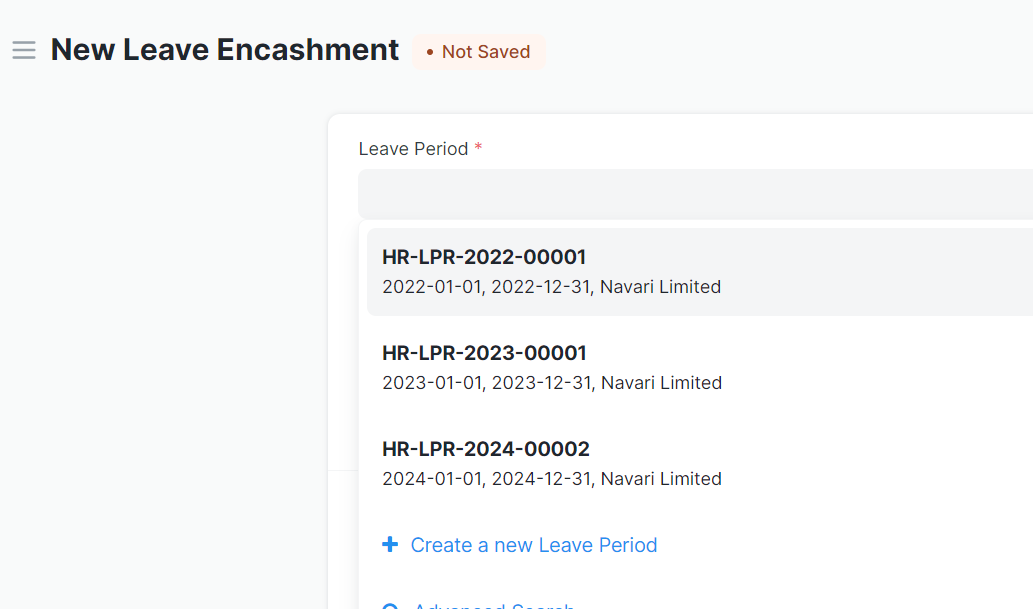Viewport: 1033px width, 609px height.
Task: Open the navigation drawer via the top-left icon
Action: (23, 50)
